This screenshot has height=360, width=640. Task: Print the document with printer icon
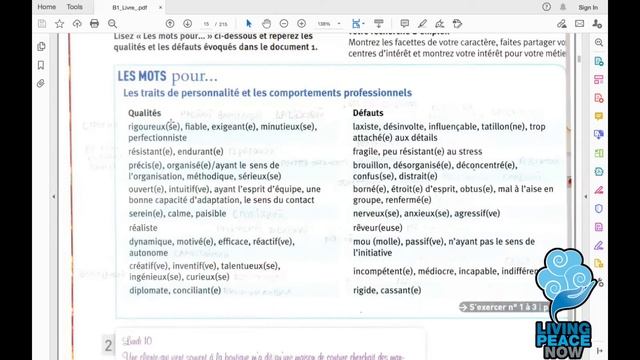94,24
